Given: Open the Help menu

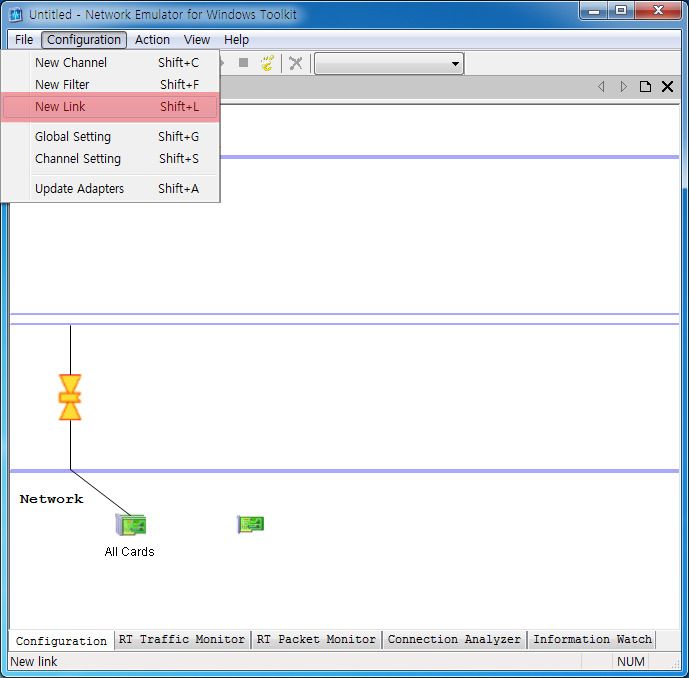Looking at the screenshot, I should click(236, 40).
